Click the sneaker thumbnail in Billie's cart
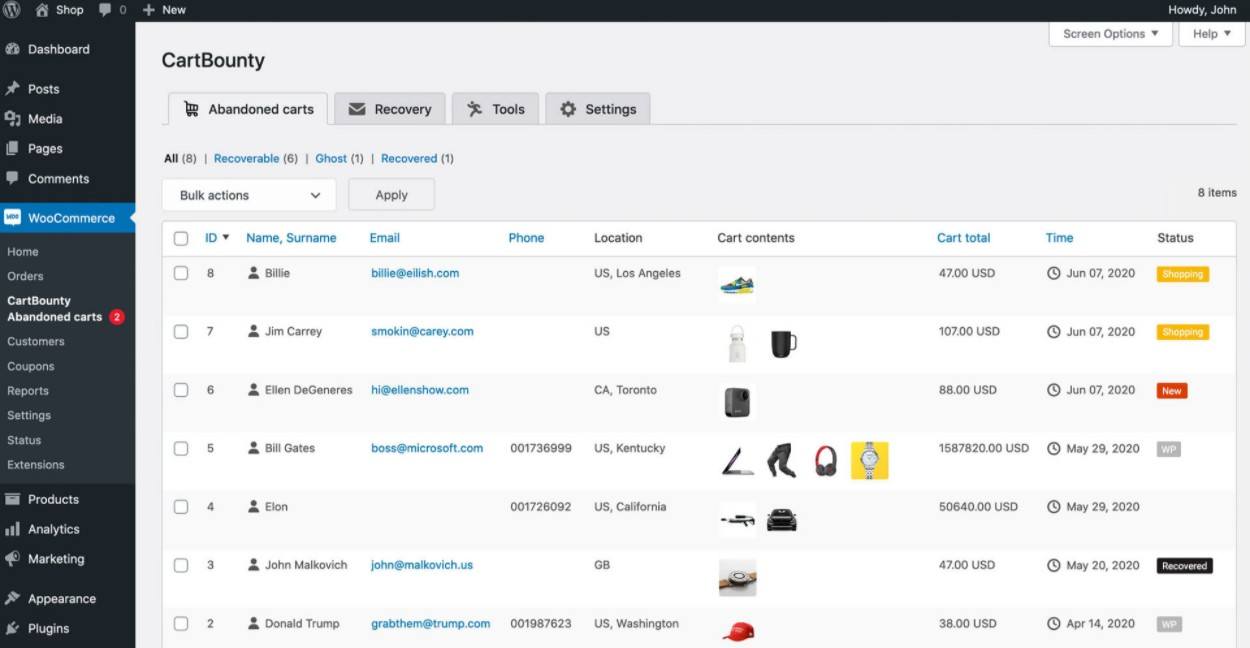 737,284
